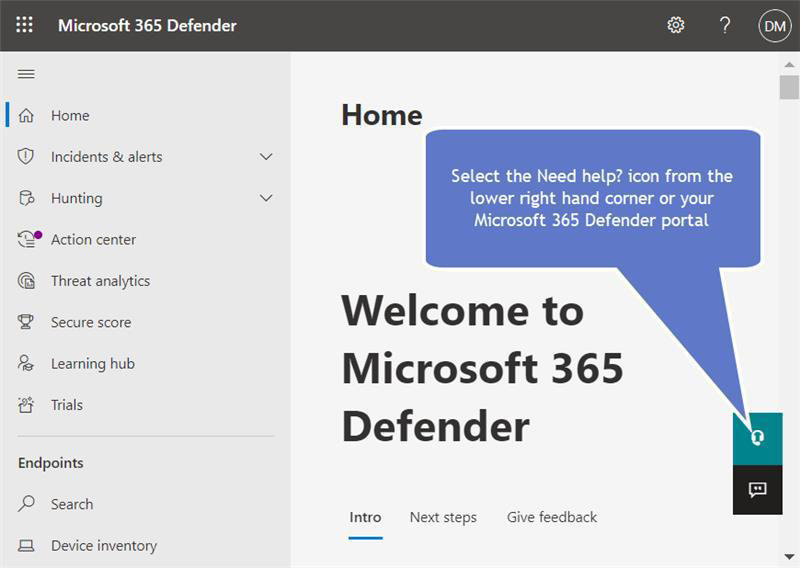Screen dimensions: 800x568
Task: Open the DM account avatar
Action: click(x=774, y=26)
